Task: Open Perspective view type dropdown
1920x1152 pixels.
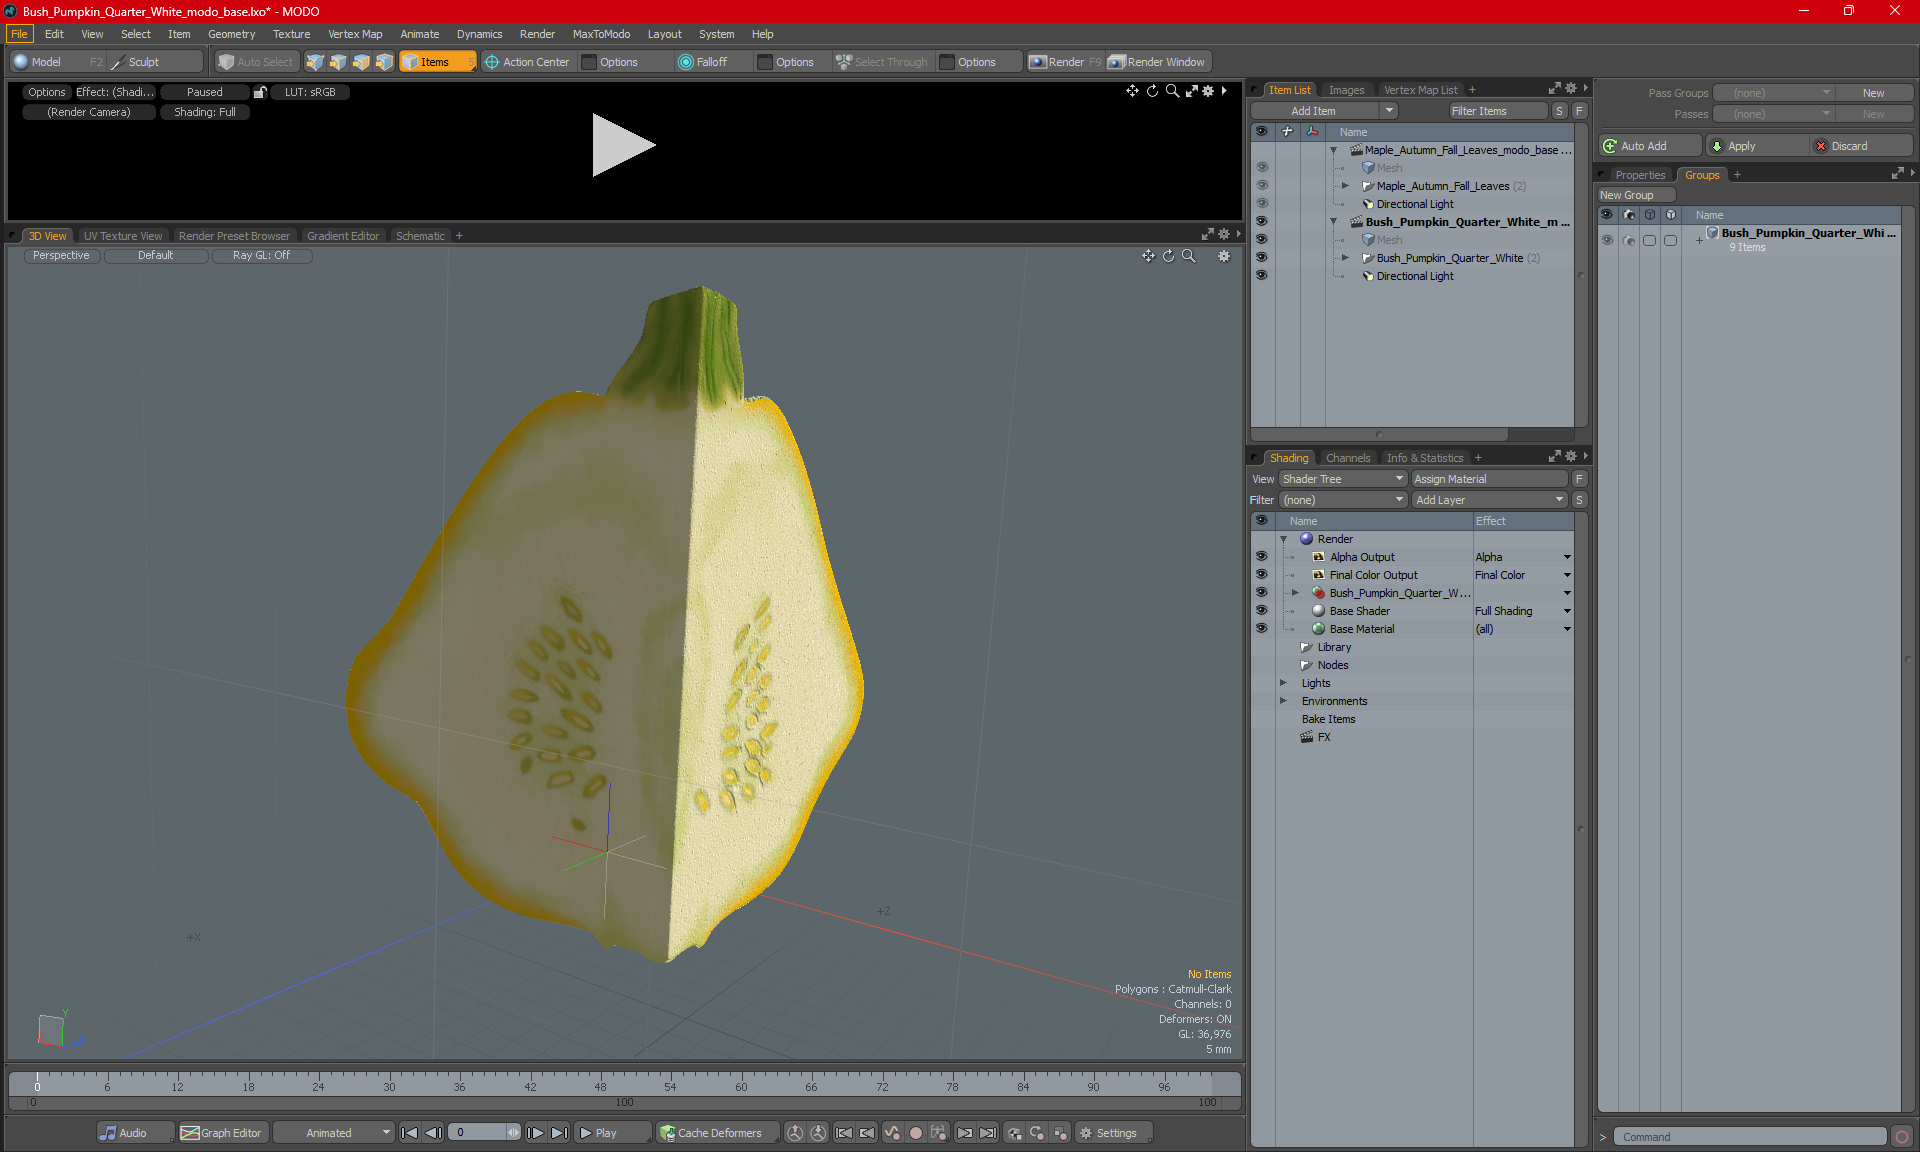Action: 61,256
